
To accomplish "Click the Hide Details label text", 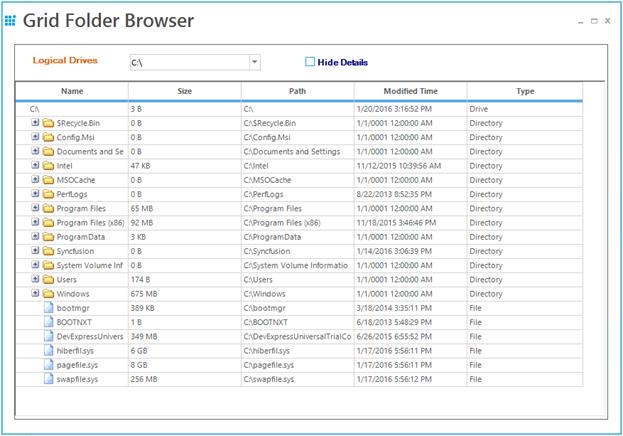I will 342,62.
